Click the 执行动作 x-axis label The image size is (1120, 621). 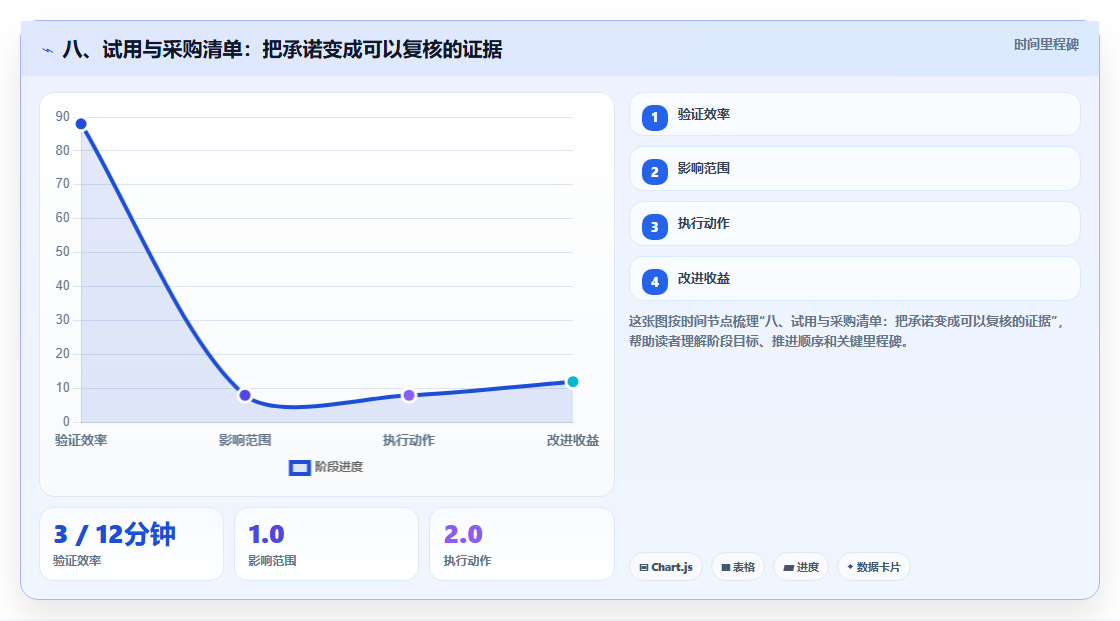click(x=409, y=440)
